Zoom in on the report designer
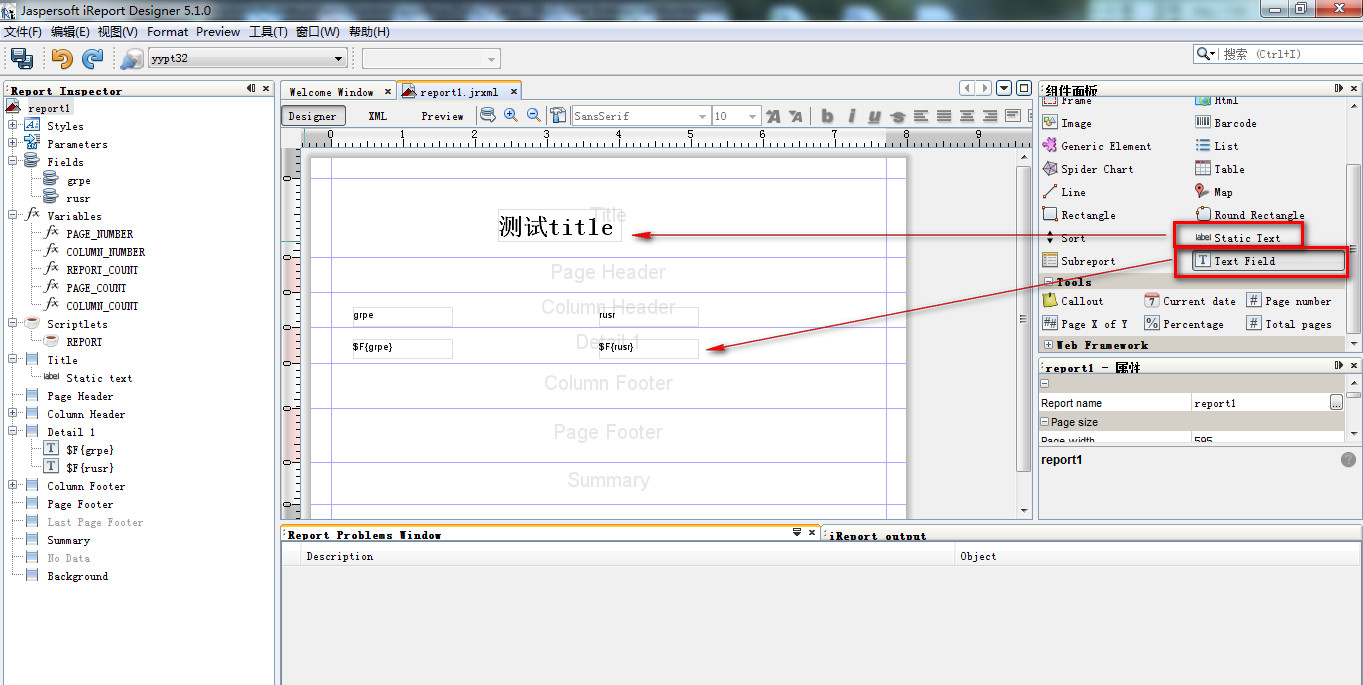The height and width of the screenshot is (685, 1363). (x=511, y=115)
